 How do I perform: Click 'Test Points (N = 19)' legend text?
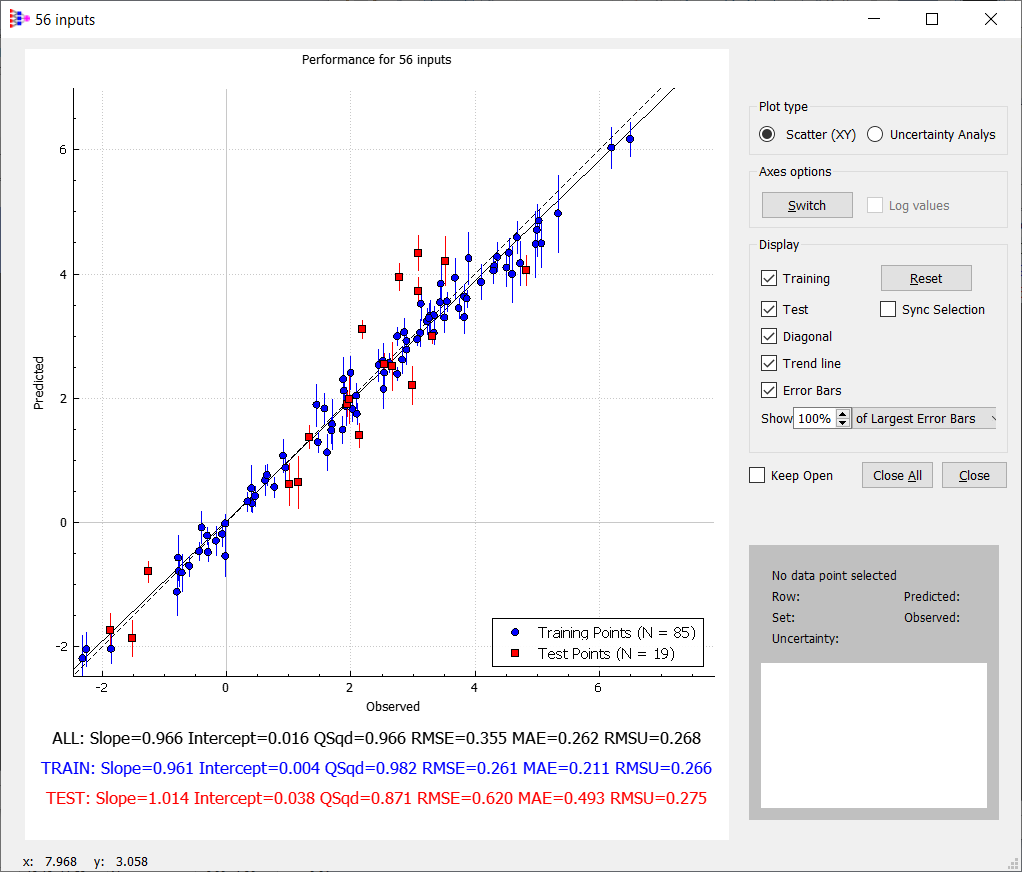606,653
